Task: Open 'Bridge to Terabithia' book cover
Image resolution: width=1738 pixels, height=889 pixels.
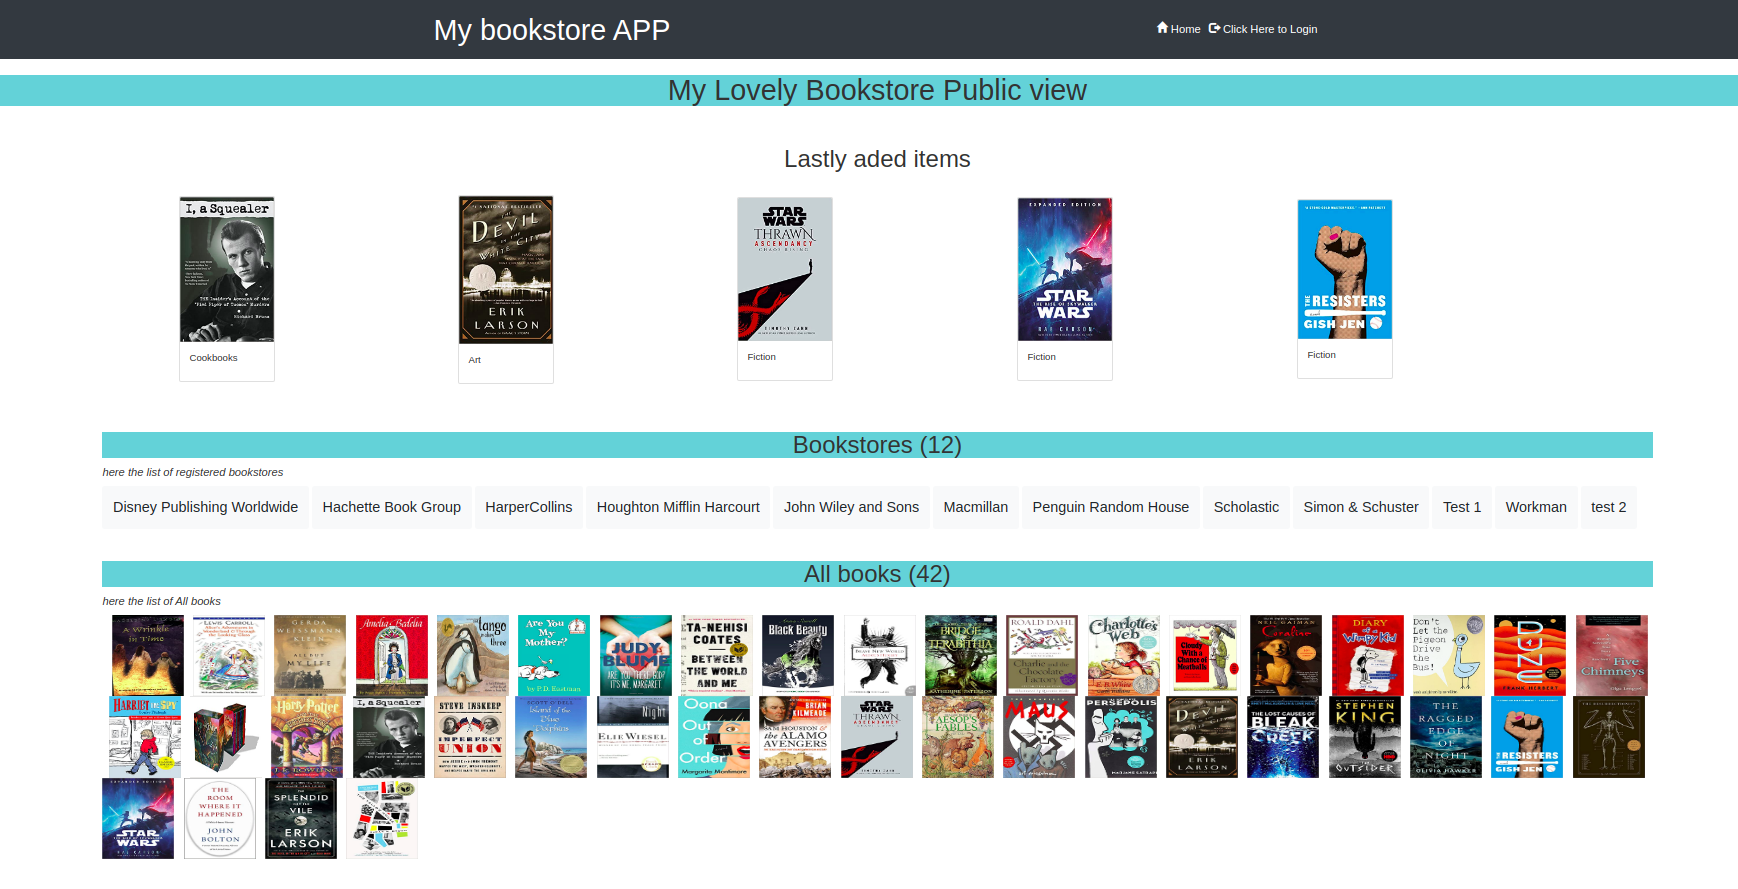Action: click(961, 655)
